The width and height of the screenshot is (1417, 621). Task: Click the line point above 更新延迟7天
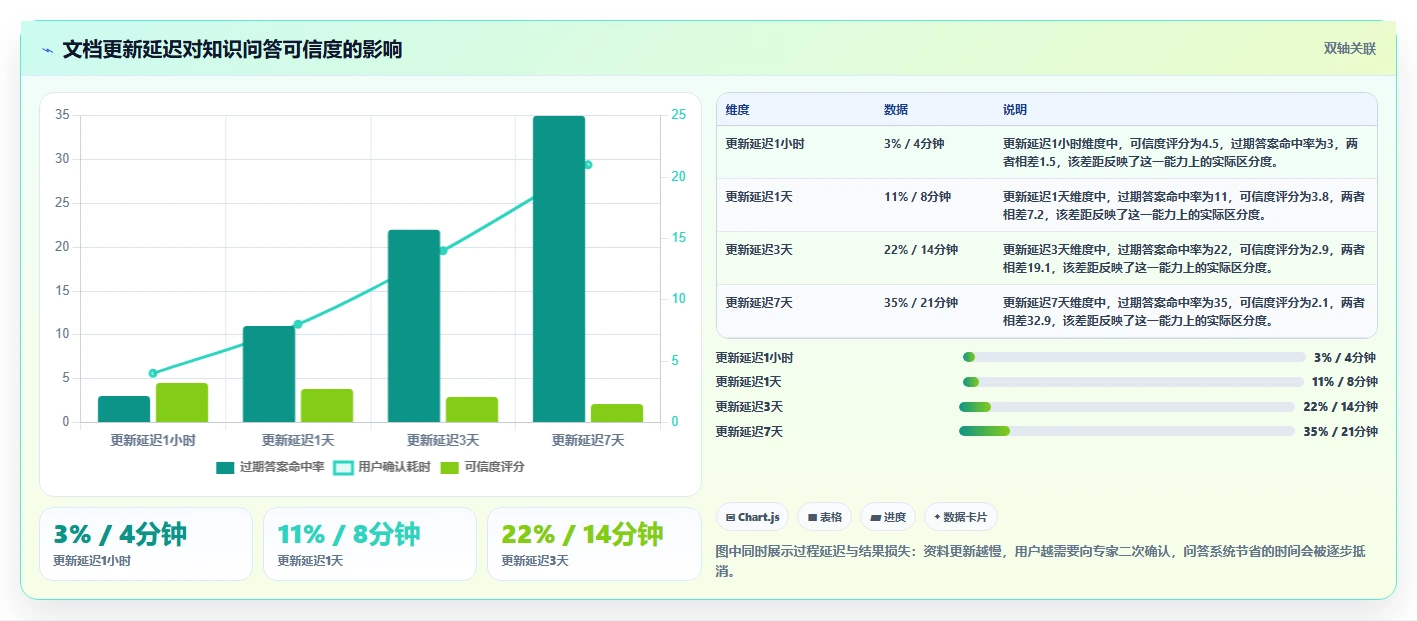588,165
